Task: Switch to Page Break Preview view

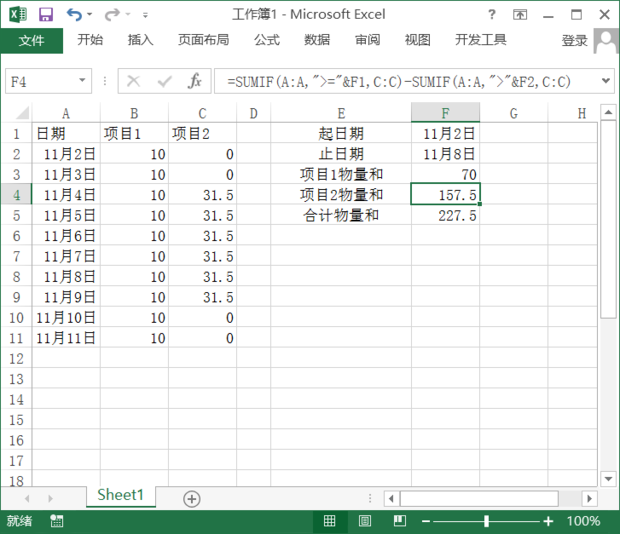Action: pyautogui.click(x=400, y=521)
